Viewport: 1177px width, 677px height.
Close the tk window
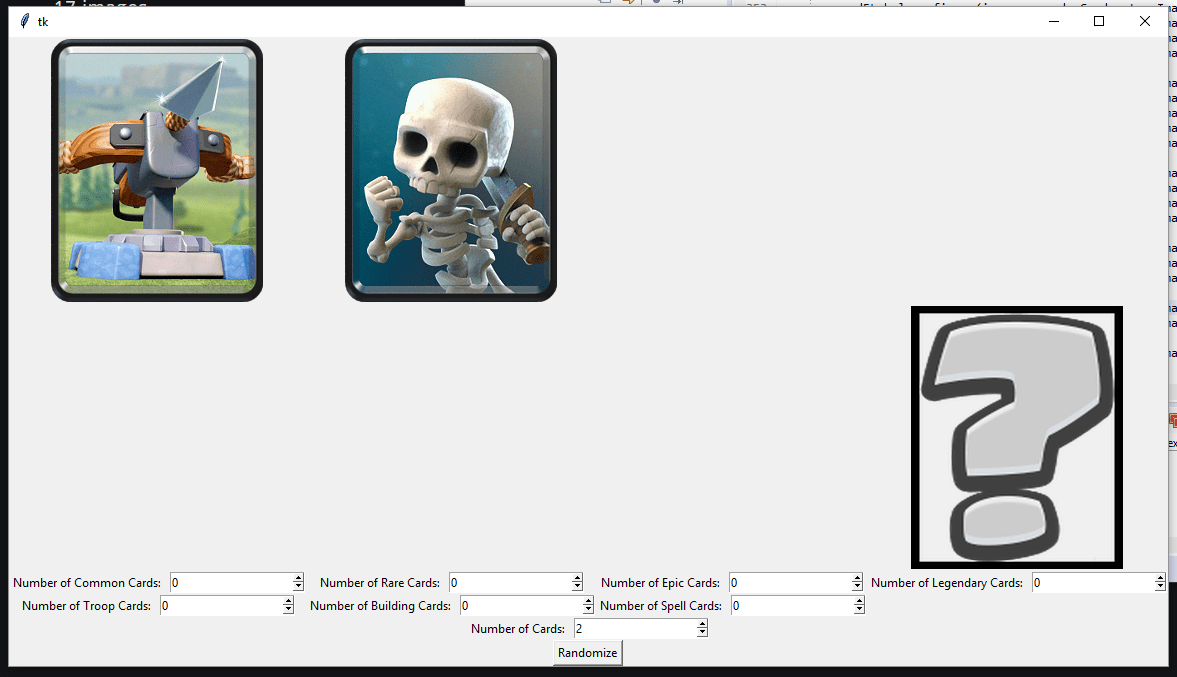pyautogui.click(x=1145, y=21)
